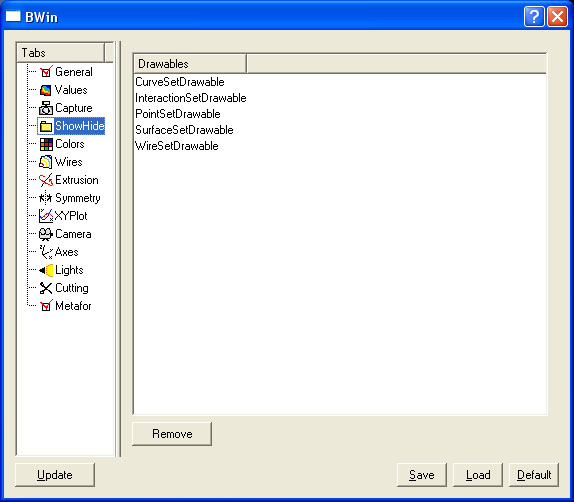Select the Metafor label in the tree
Screen dimensions: 574x502
73,306
